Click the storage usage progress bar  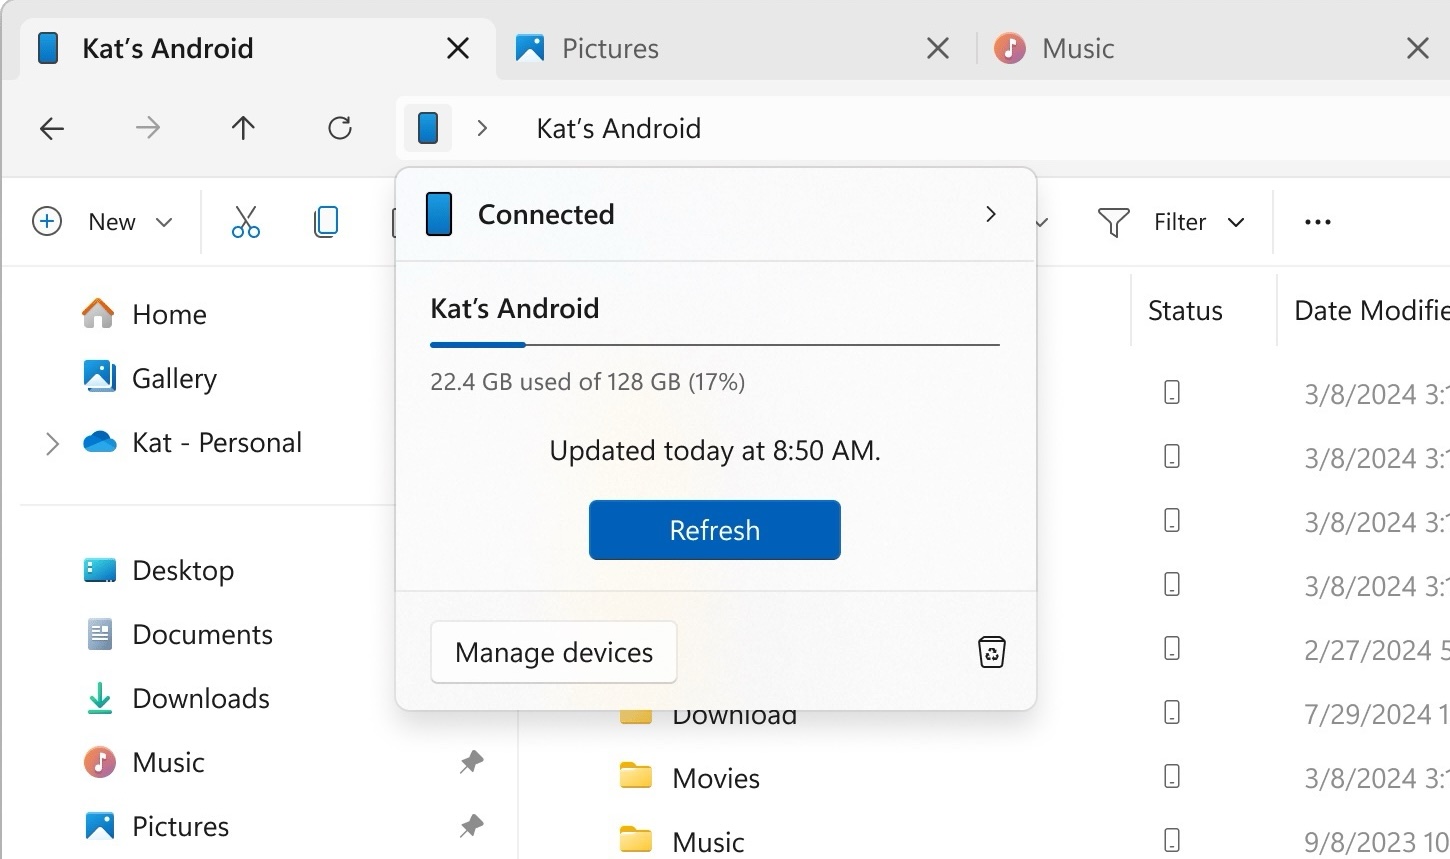(714, 344)
